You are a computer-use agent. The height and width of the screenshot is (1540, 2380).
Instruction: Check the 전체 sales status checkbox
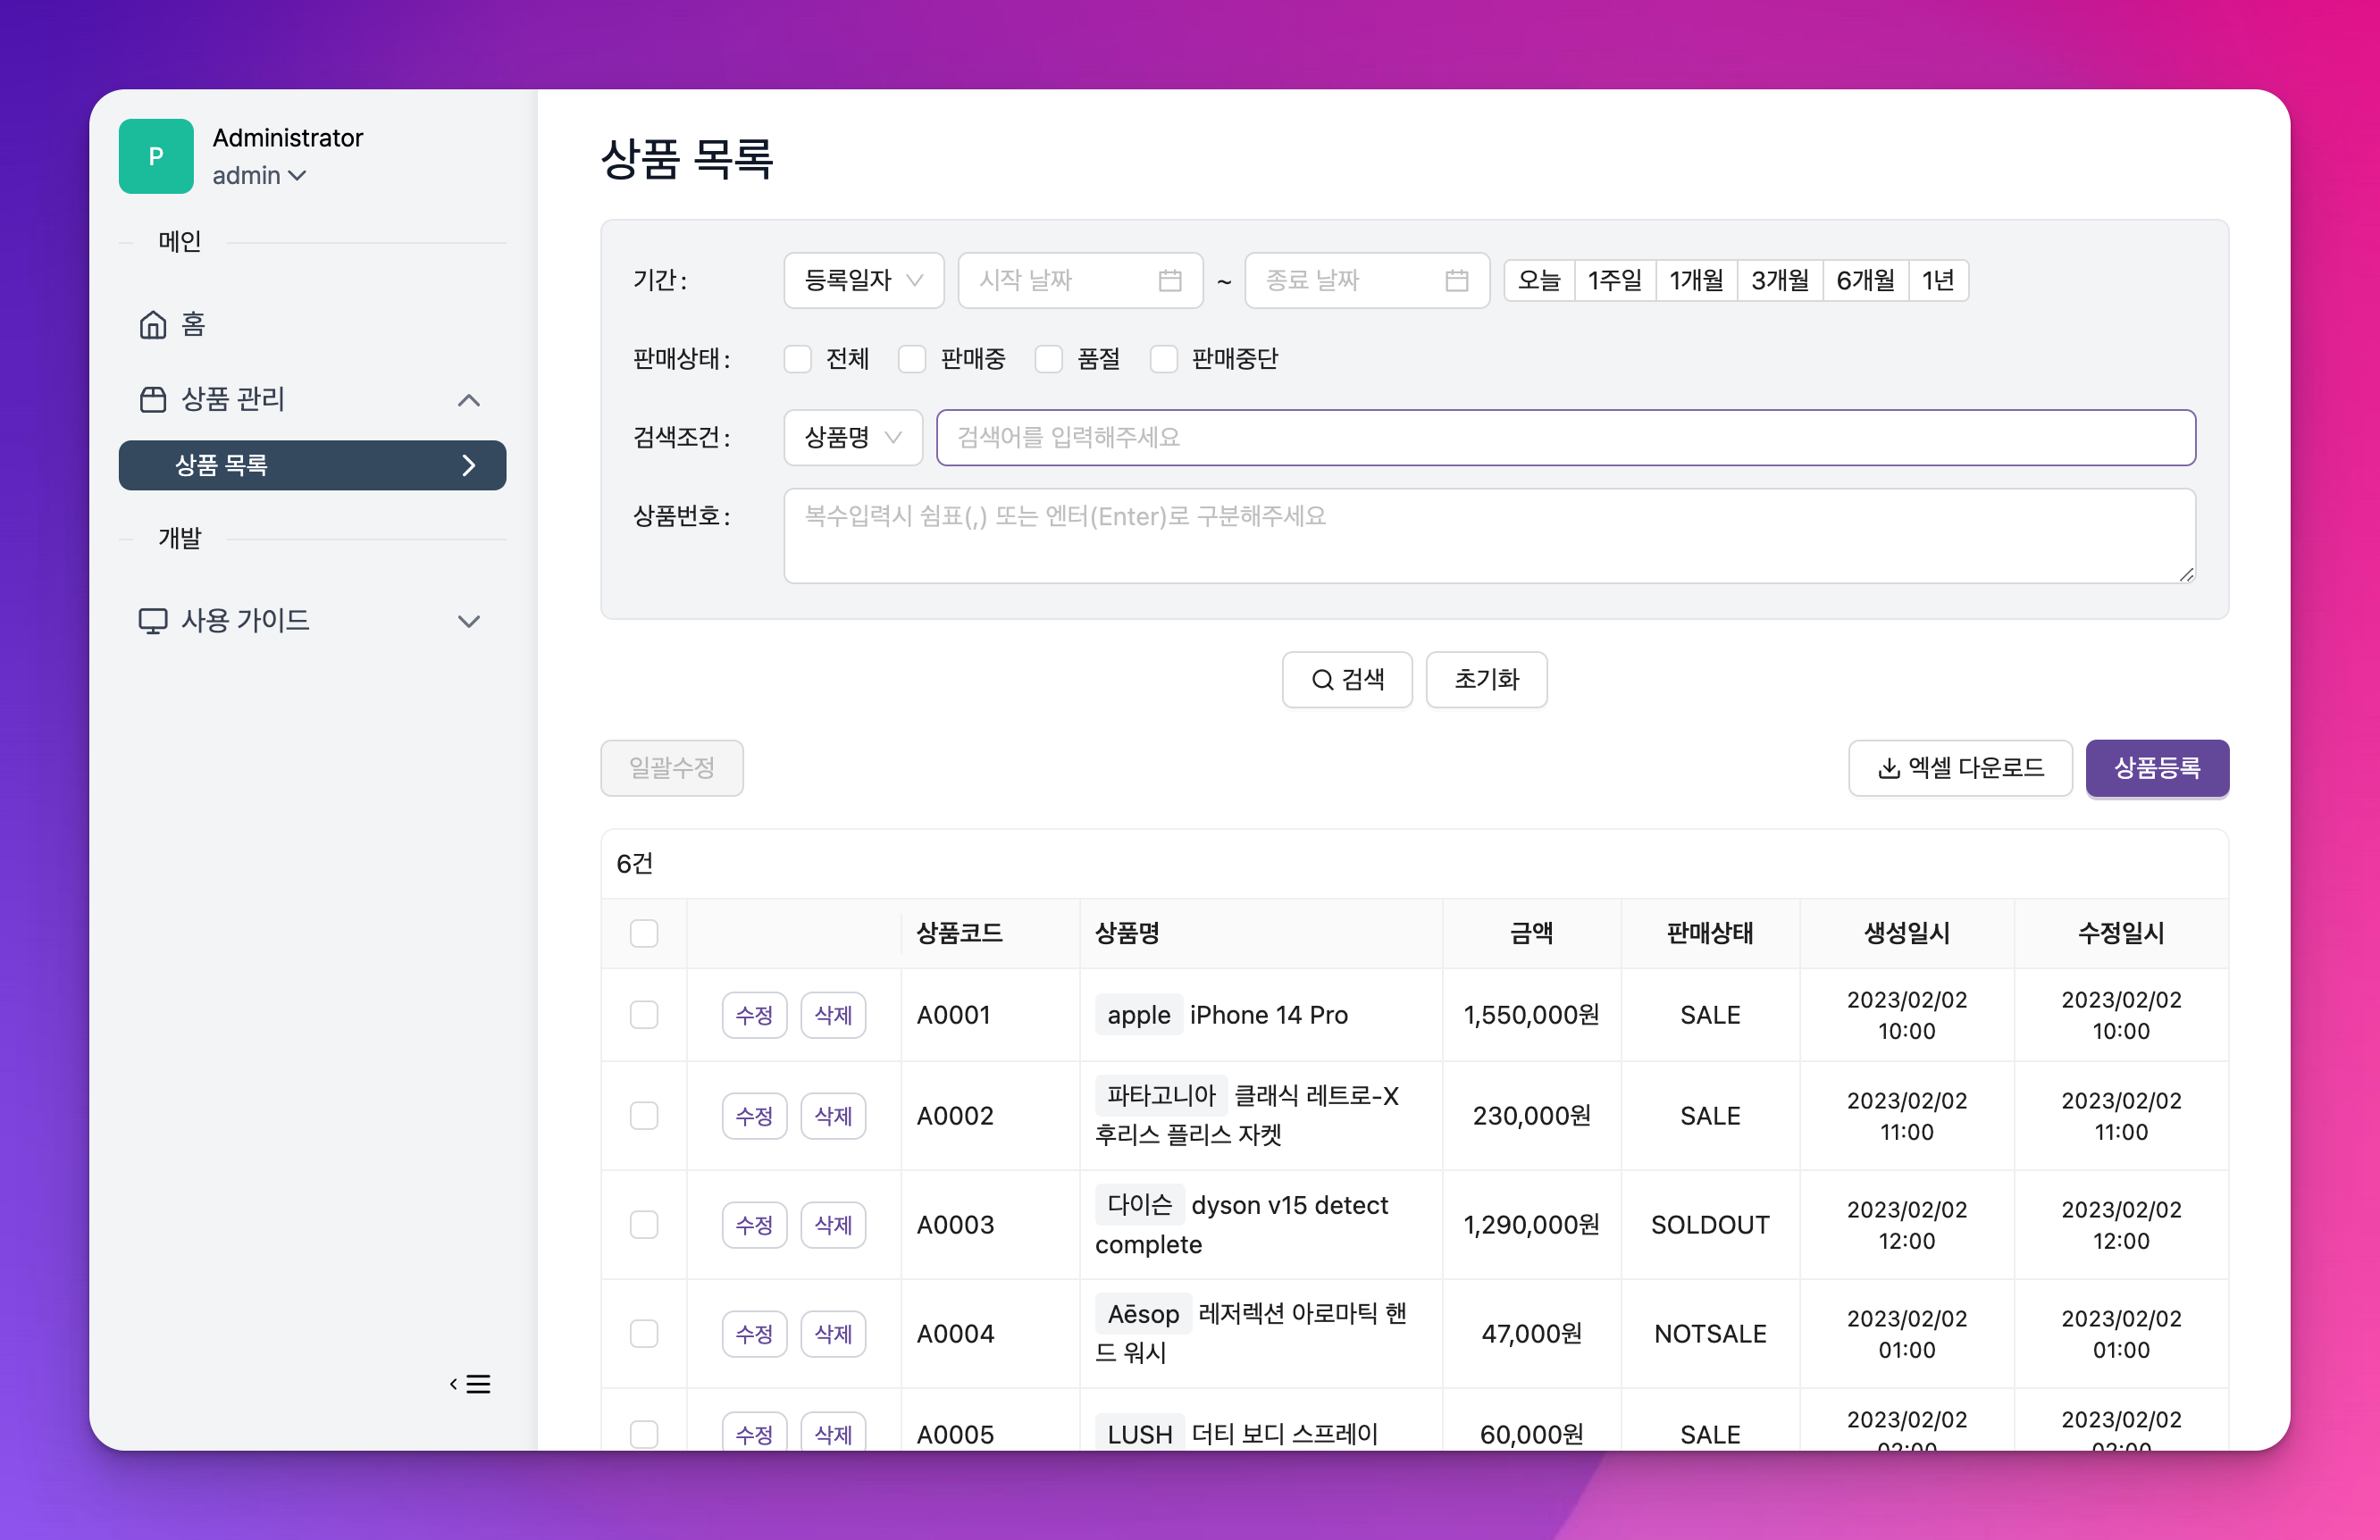click(797, 359)
